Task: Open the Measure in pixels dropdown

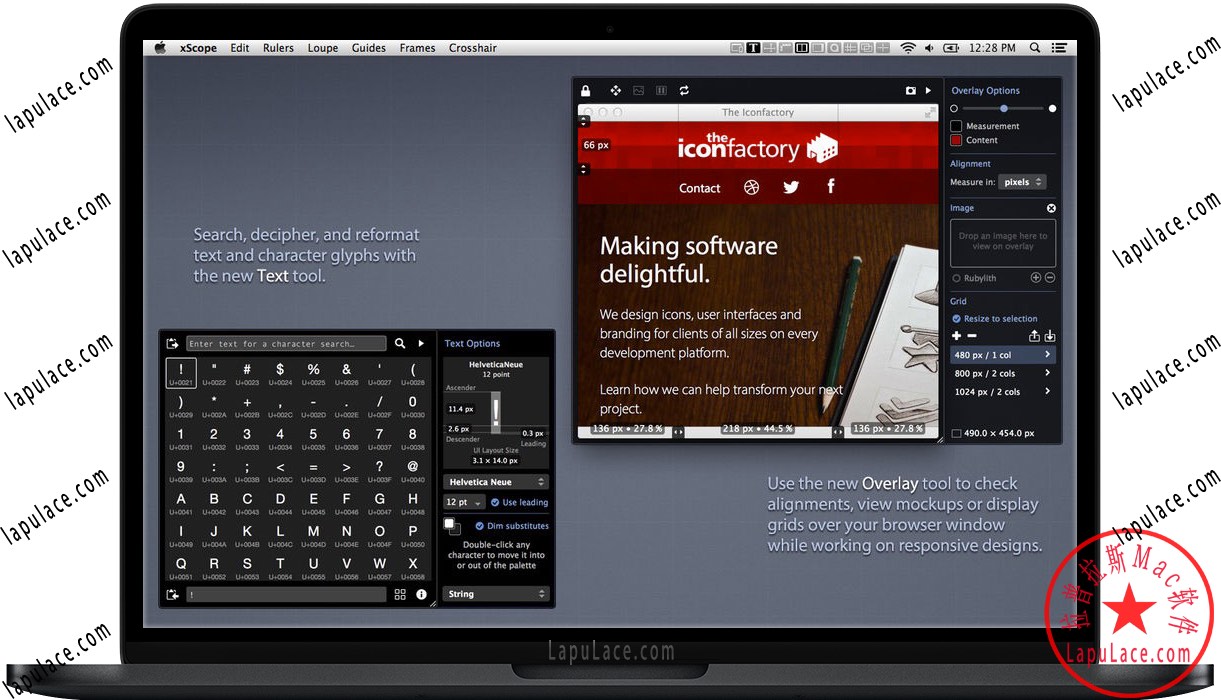Action: 1022,182
